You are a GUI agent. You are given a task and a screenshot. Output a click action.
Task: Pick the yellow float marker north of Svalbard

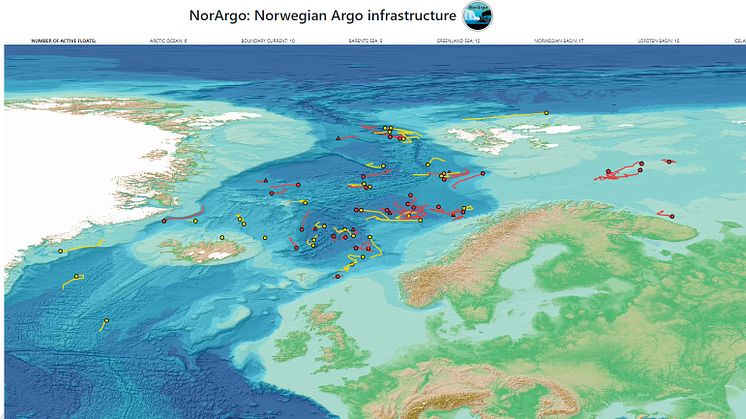[x=546, y=113]
